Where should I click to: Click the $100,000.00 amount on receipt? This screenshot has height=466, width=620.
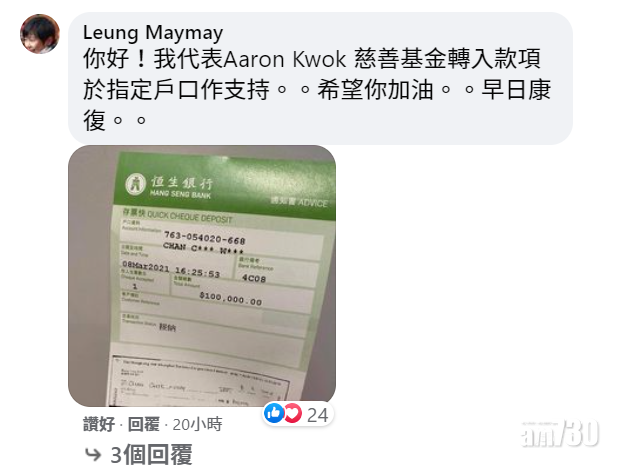coord(231,299)
